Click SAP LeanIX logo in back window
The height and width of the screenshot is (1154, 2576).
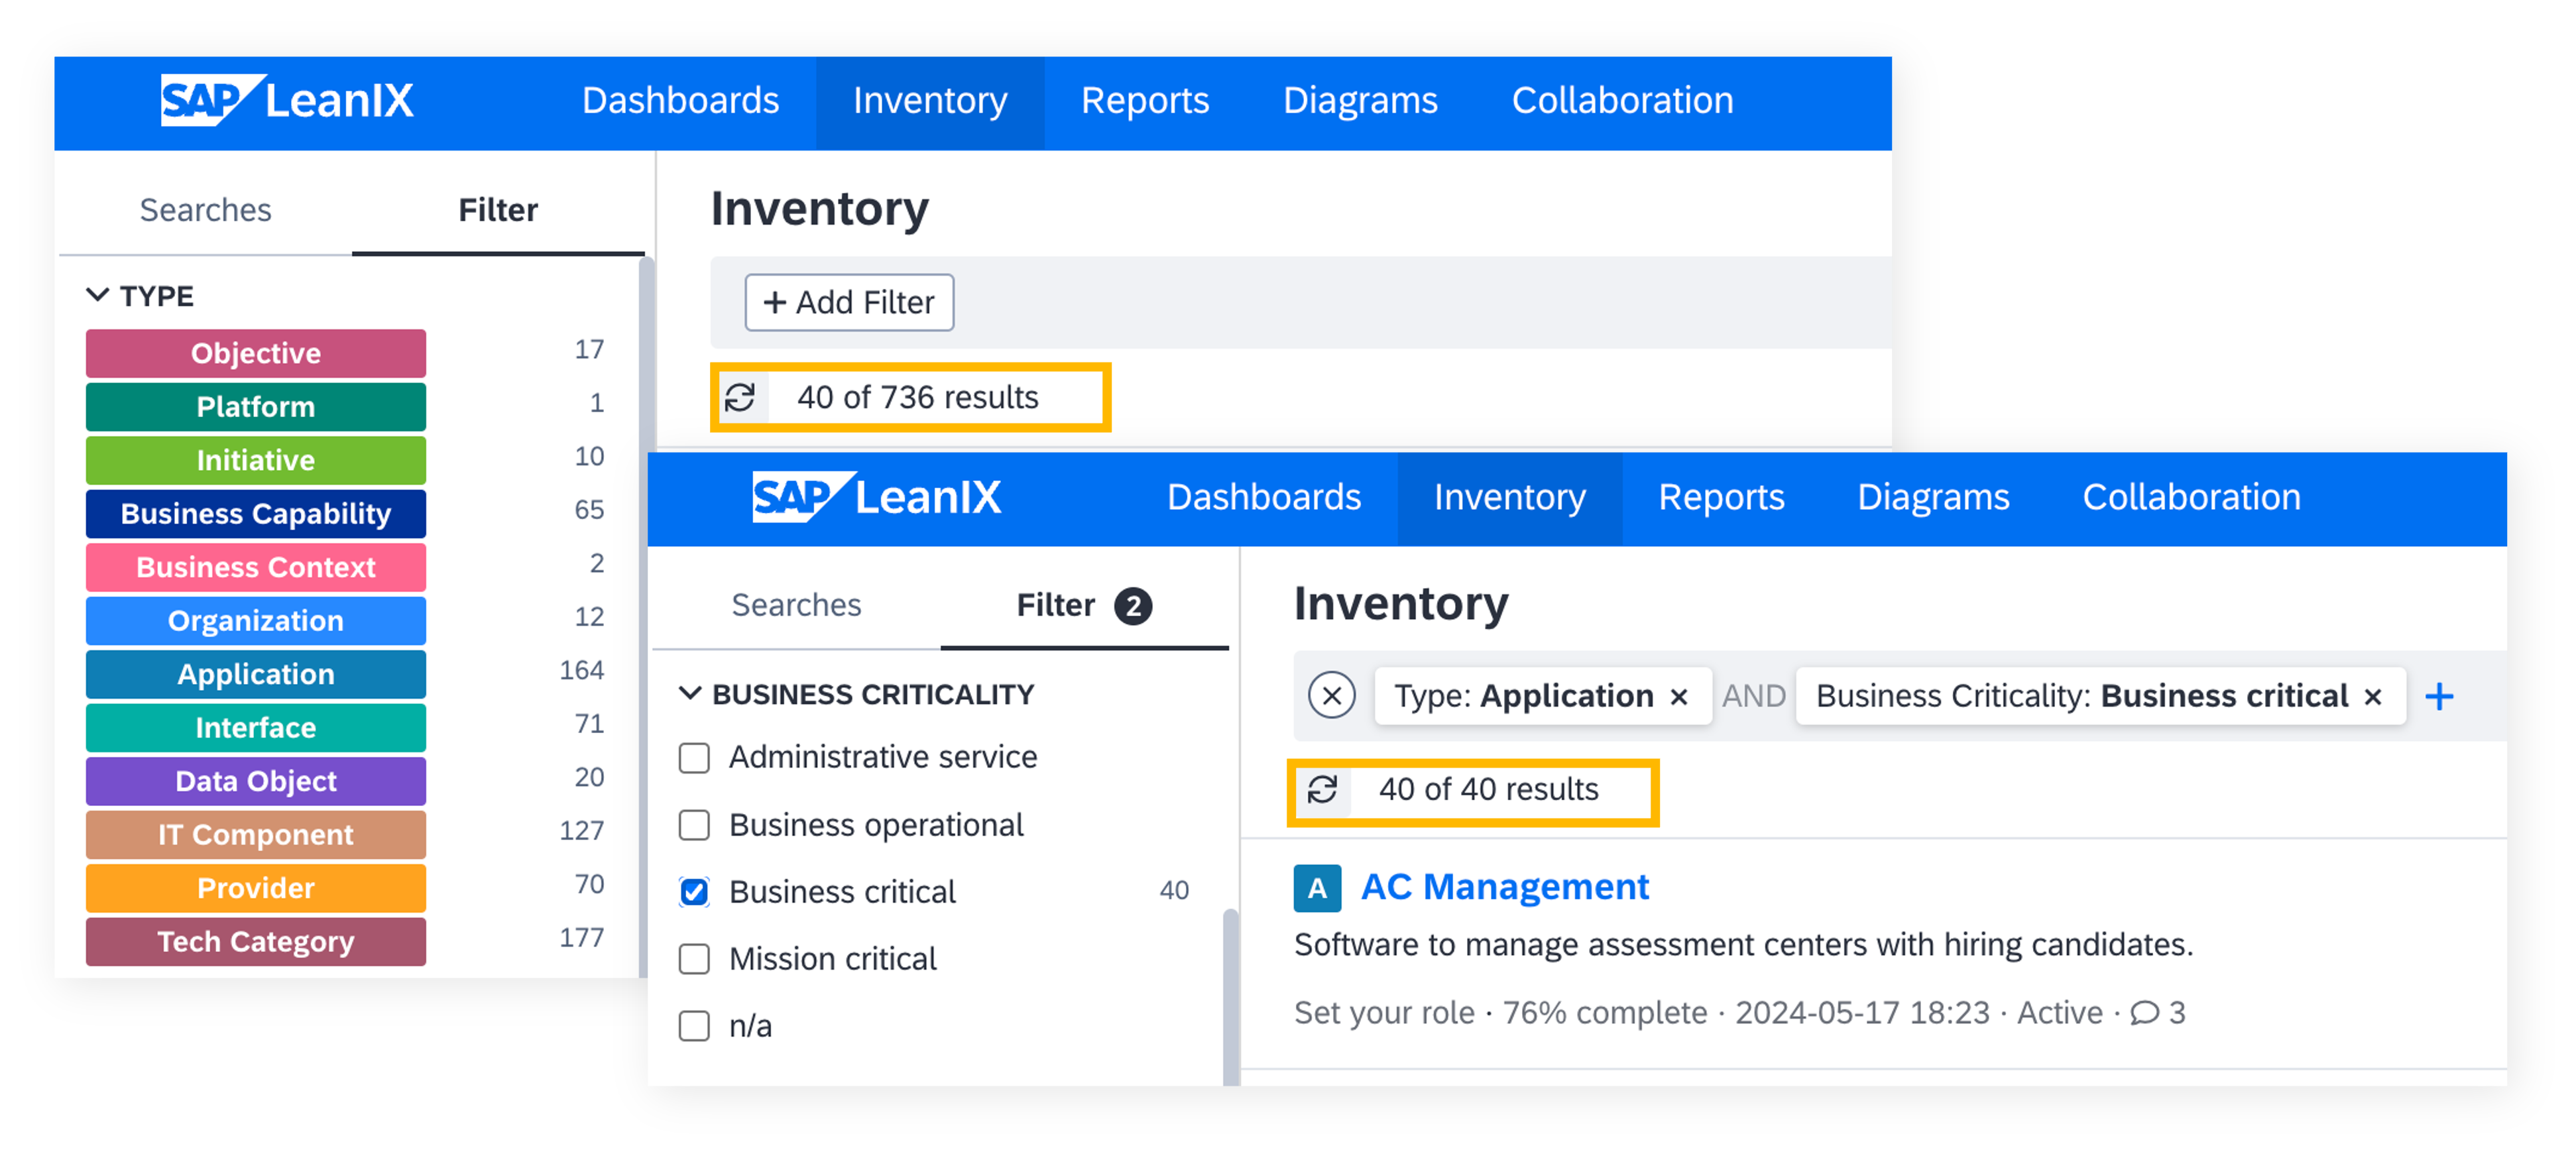287,101
